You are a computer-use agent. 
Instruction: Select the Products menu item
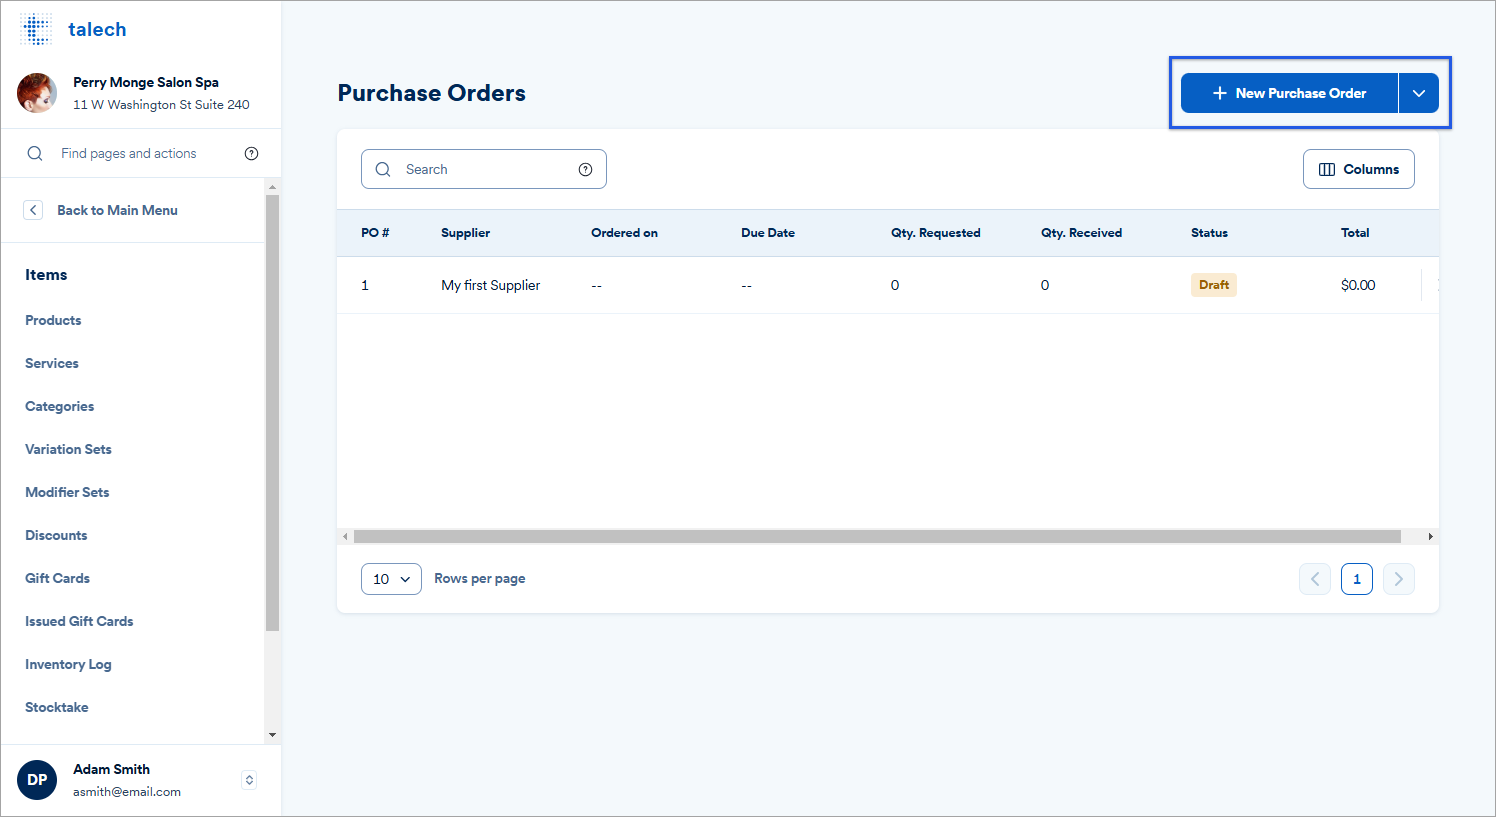[53, 320]
